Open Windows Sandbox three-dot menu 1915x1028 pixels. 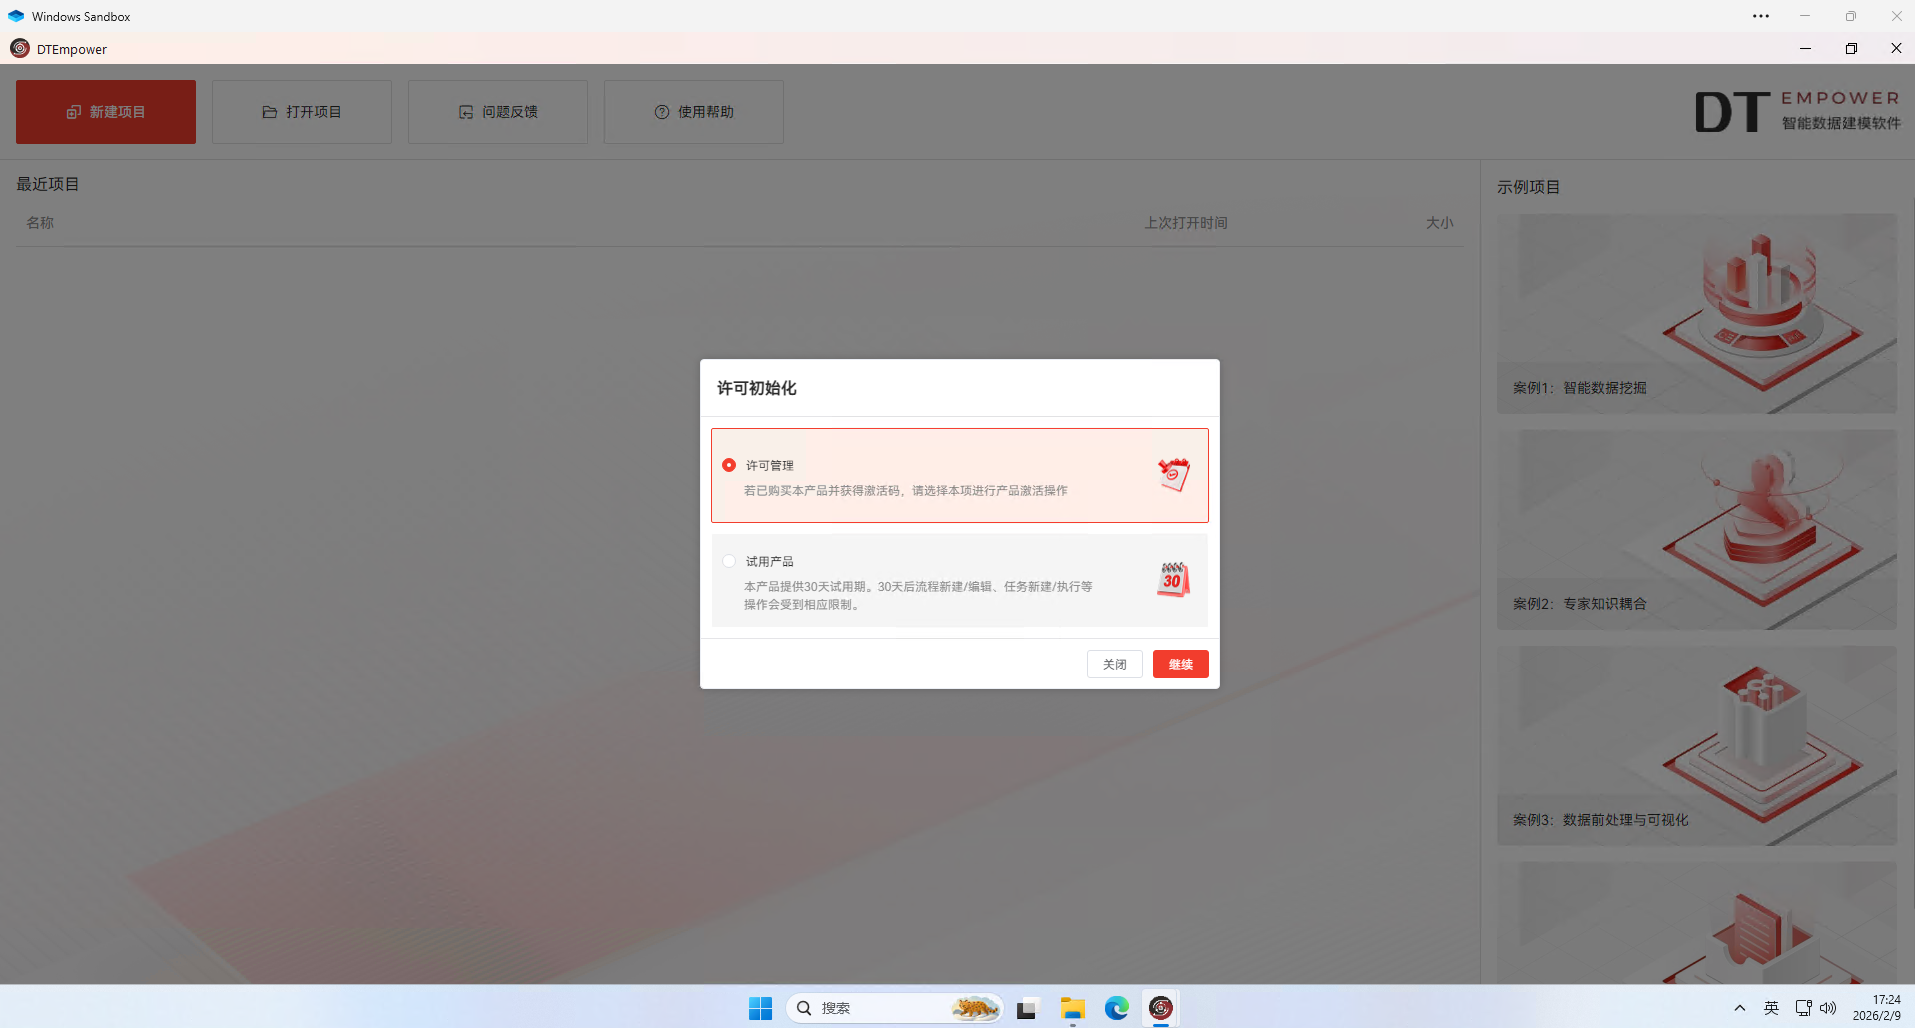click(1760, 16)
